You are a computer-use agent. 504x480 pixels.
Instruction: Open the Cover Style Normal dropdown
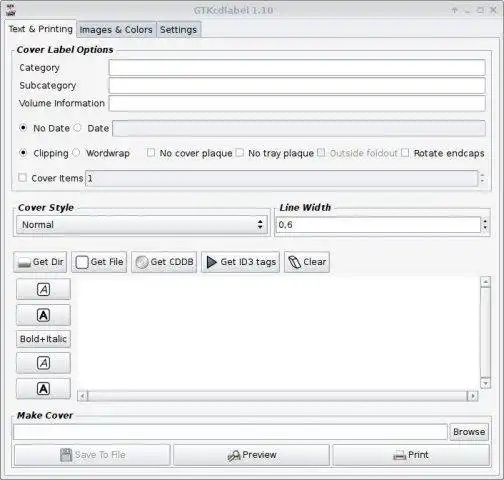[x=142, y=225]
